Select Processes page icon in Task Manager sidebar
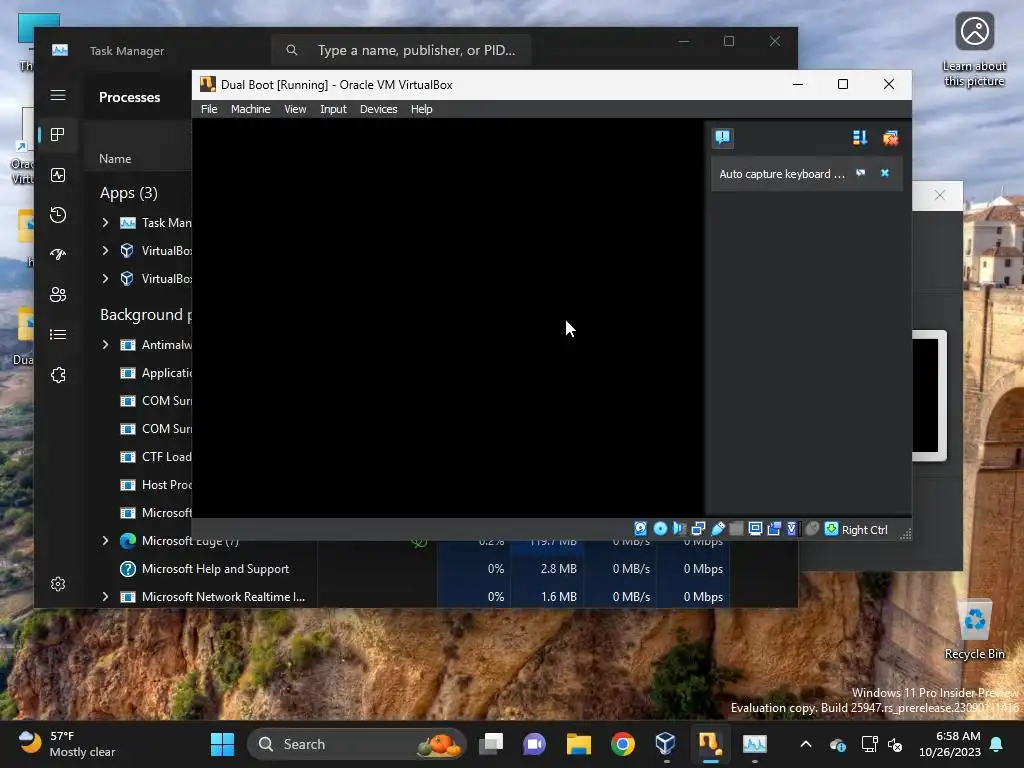 (x=57, y=135)
